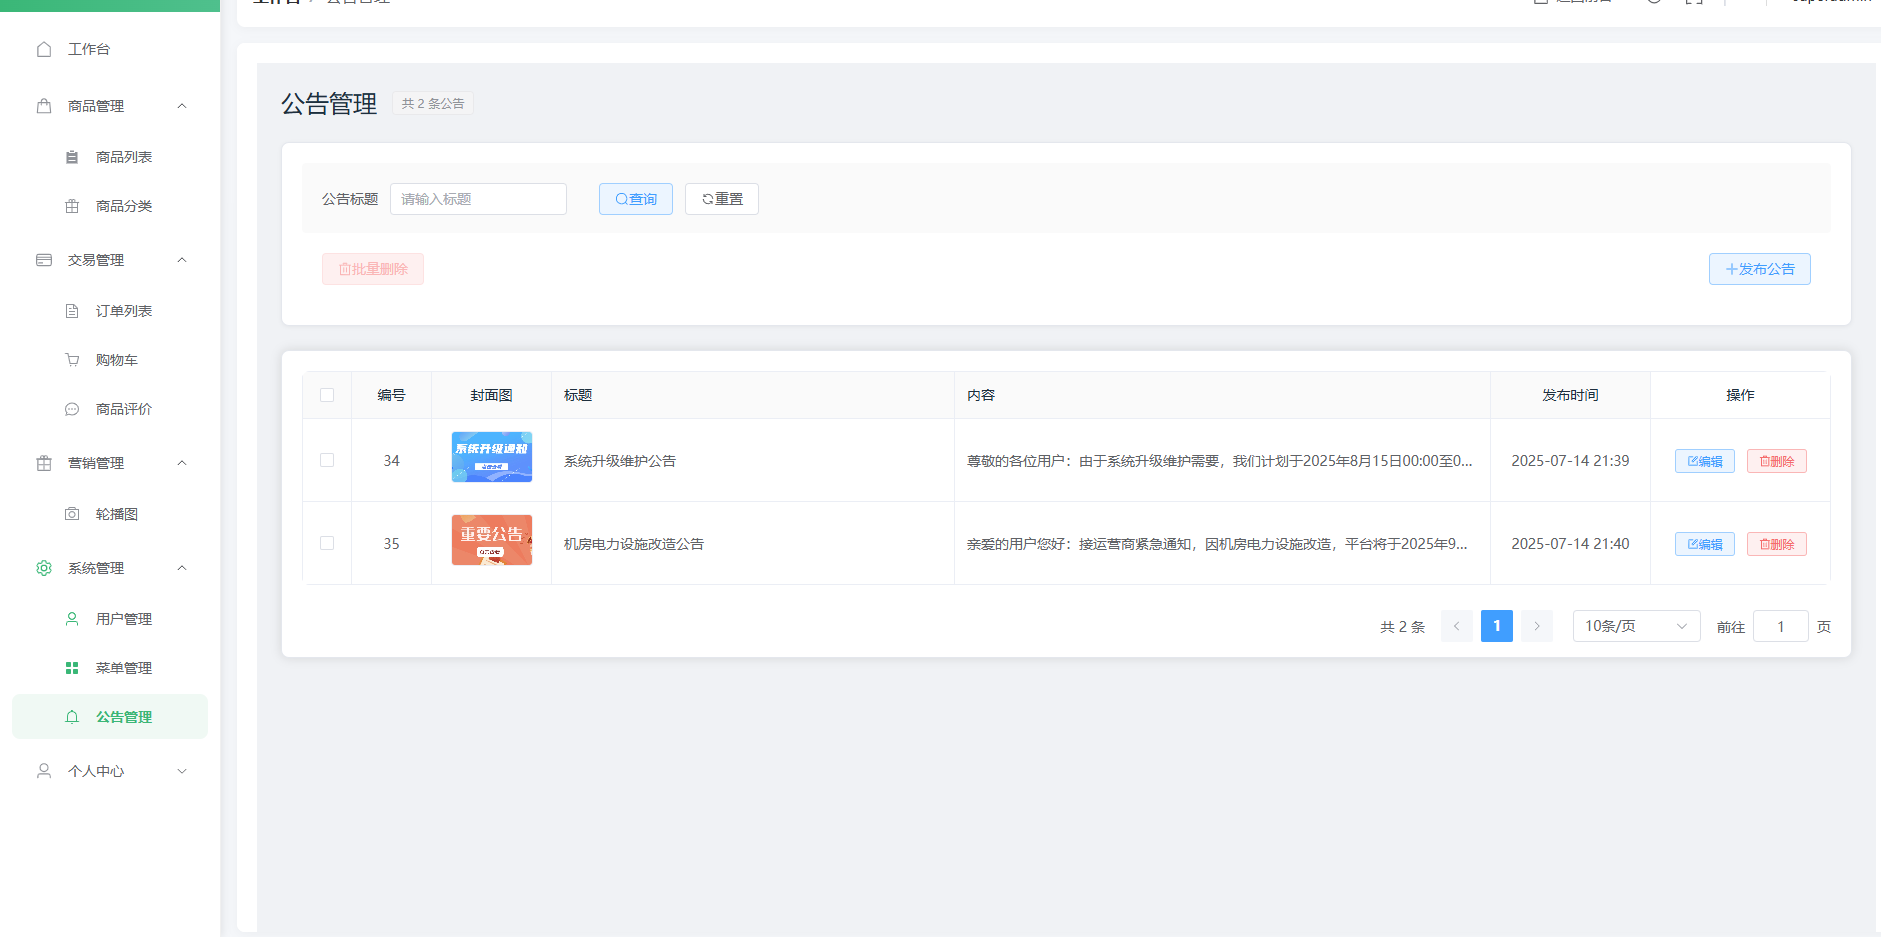This screenshot has height=937, width=1881.
Task: Focus the 公告标题 search input field
Action: pos(478,199)
